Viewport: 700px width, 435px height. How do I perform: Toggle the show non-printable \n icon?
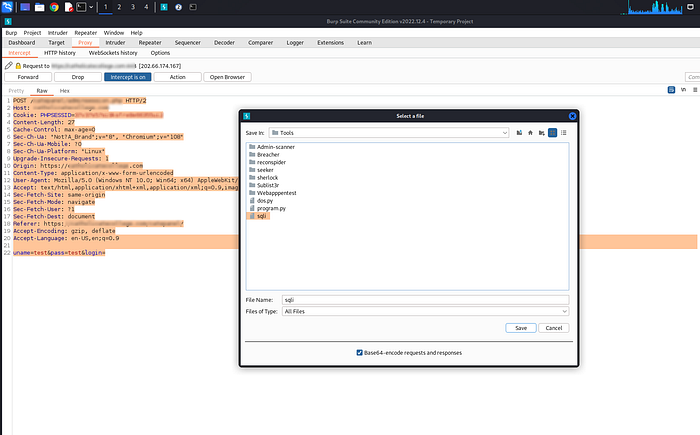pyautogui.click(x=683, y=90)
